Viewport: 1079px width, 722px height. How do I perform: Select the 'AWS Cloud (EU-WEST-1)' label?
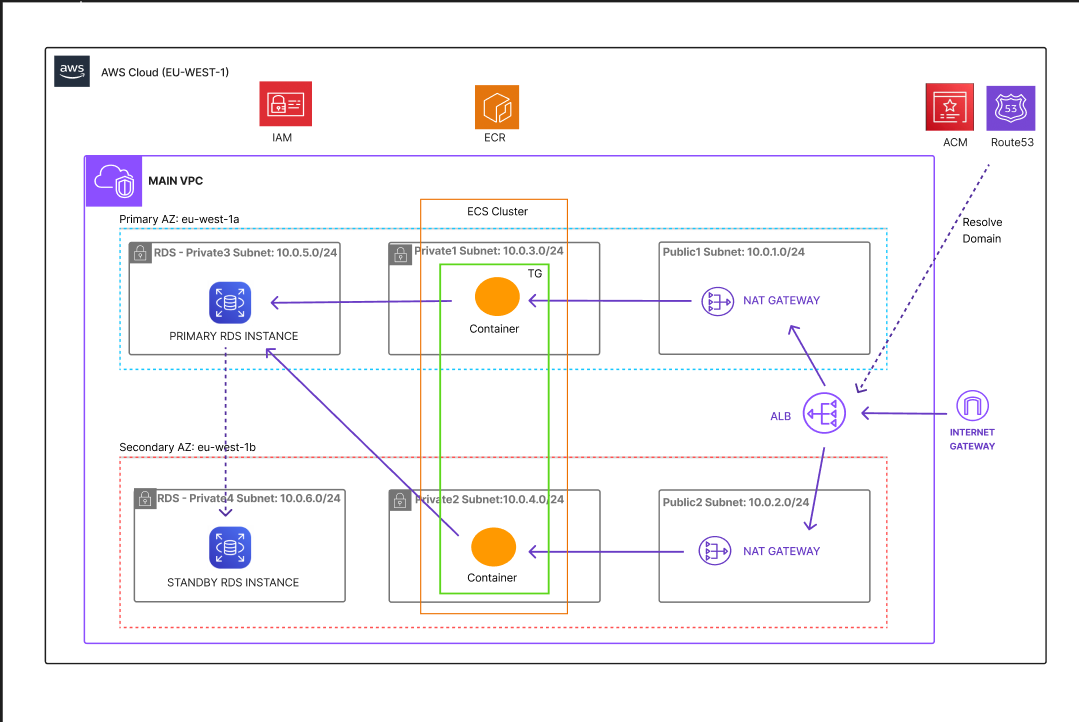tap(165, 72)
